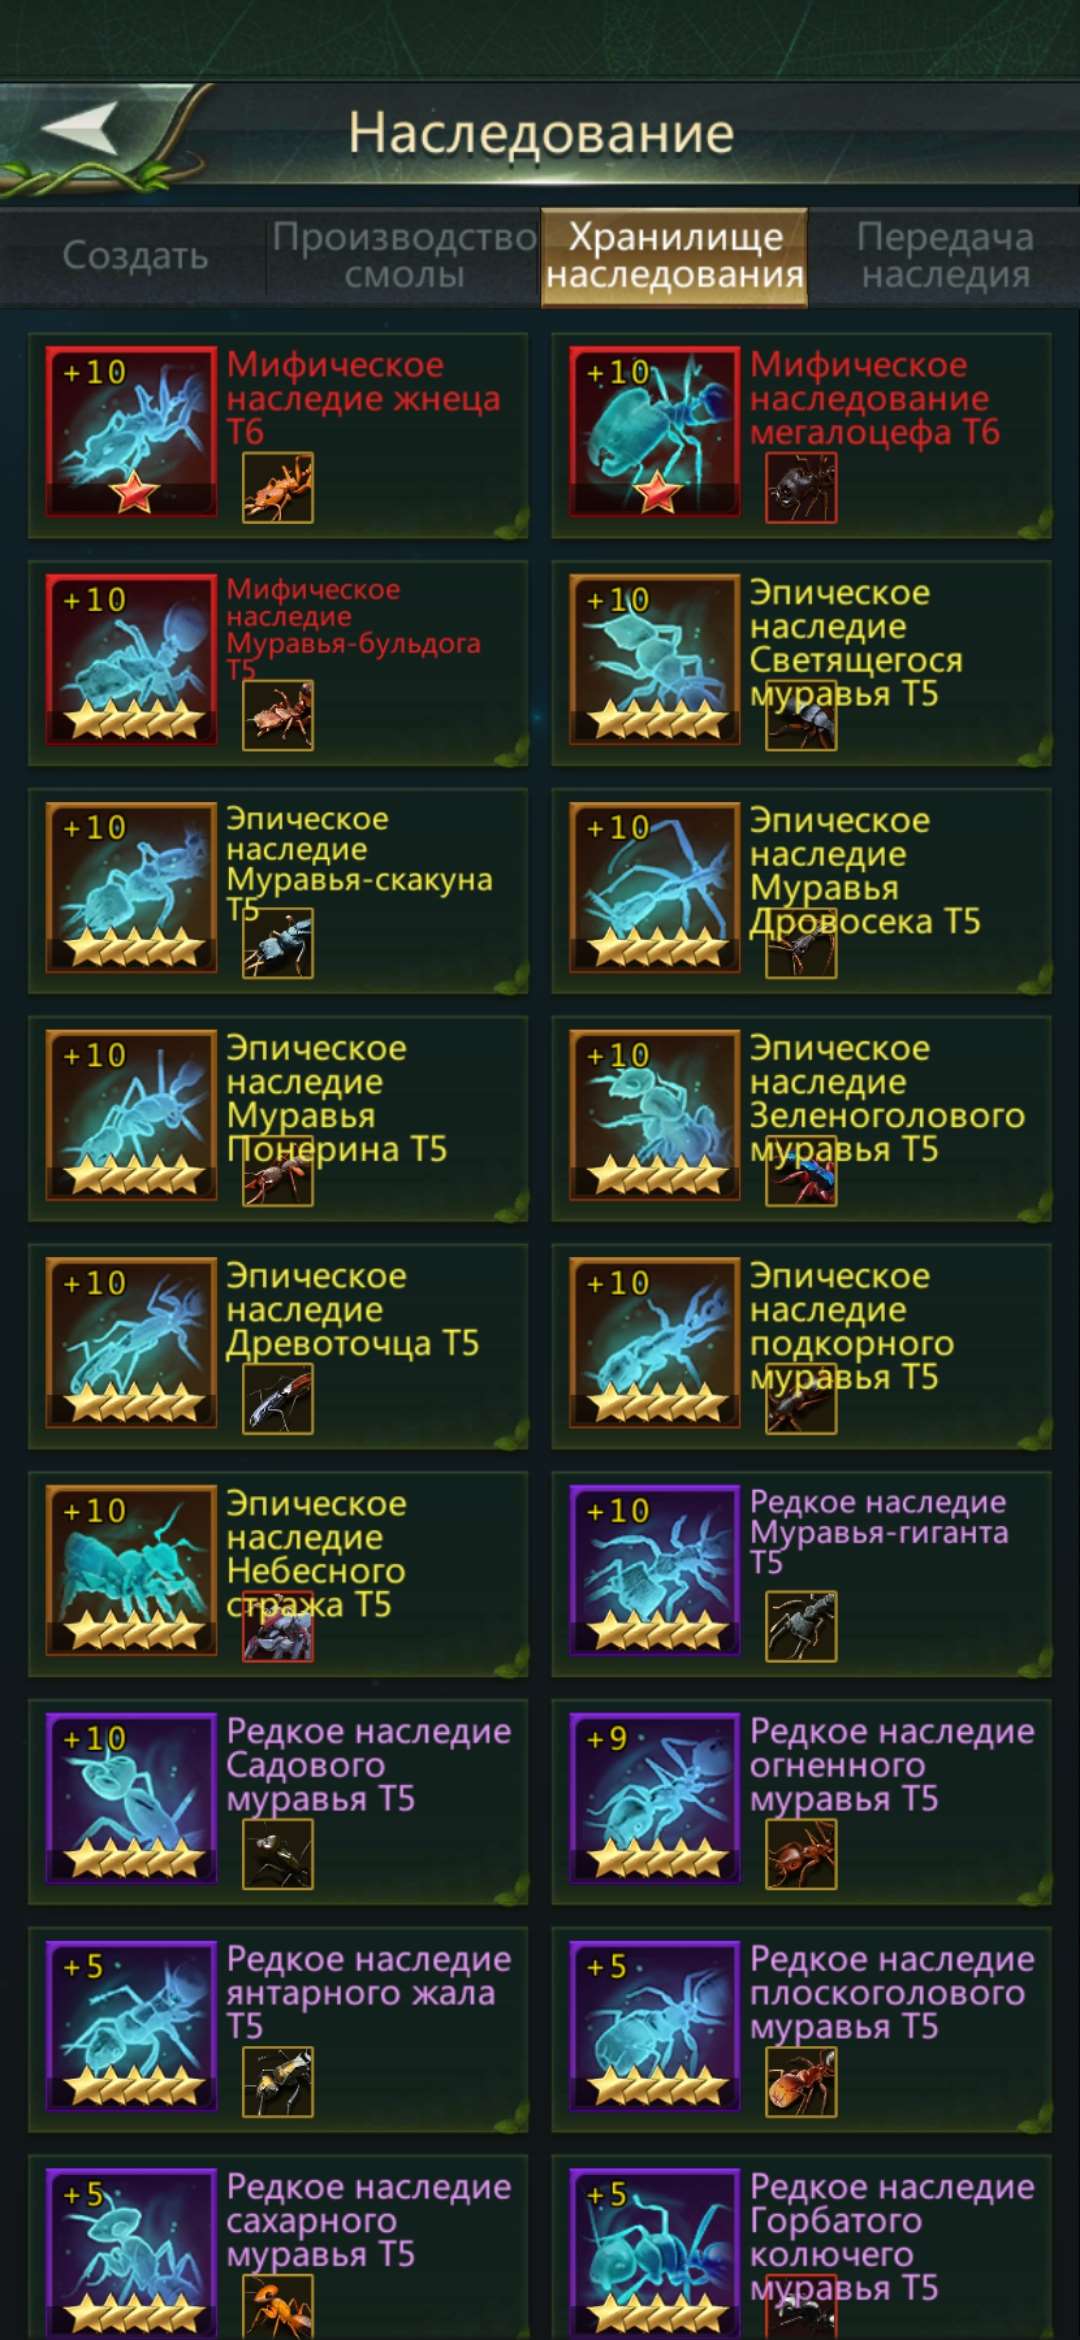Select Эпическое наследие Древоточца Т5 card
This screenshot has height=2340, width=1080.
[278, 1346]
